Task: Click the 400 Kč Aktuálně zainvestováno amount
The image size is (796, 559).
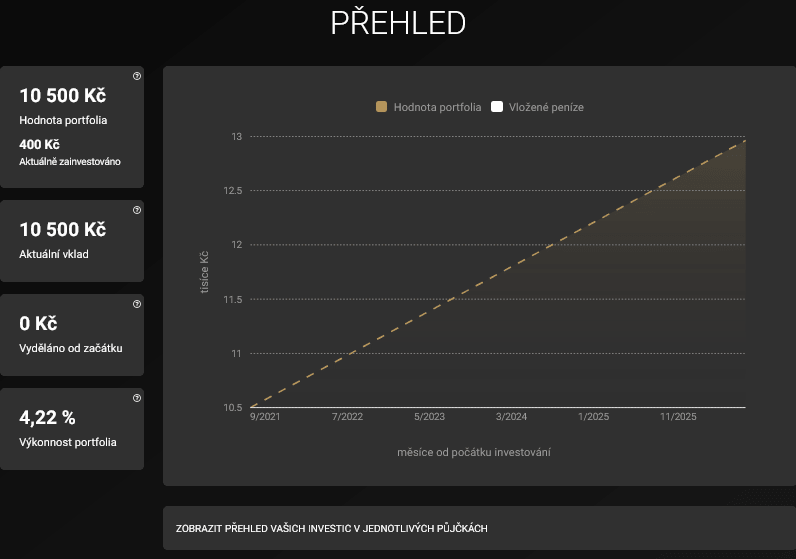Action: click(39, 145)
